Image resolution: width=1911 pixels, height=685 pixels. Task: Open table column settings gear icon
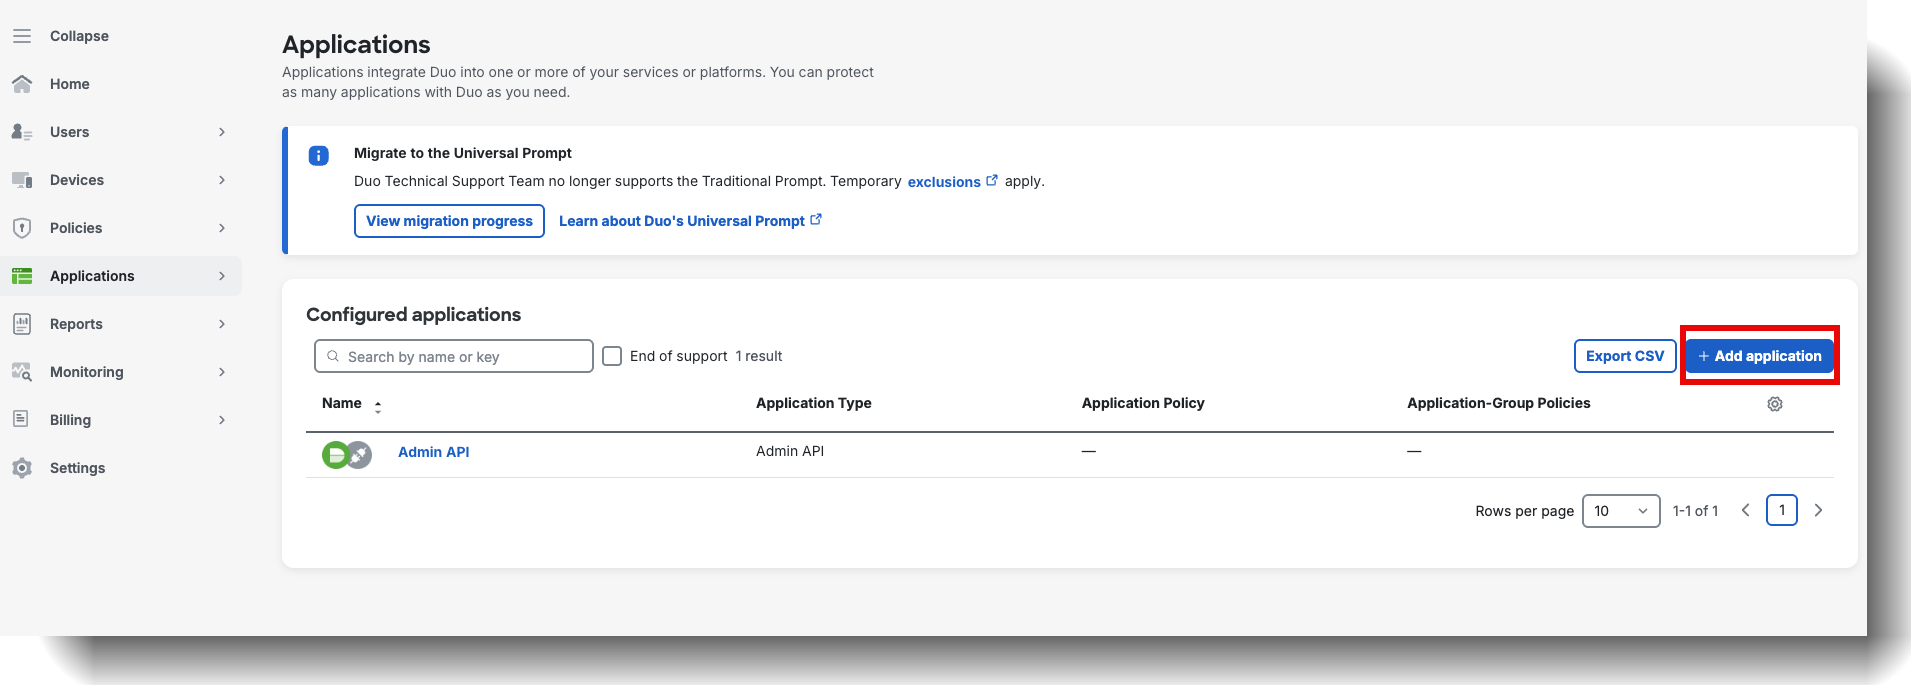(x=1774, y=404)
